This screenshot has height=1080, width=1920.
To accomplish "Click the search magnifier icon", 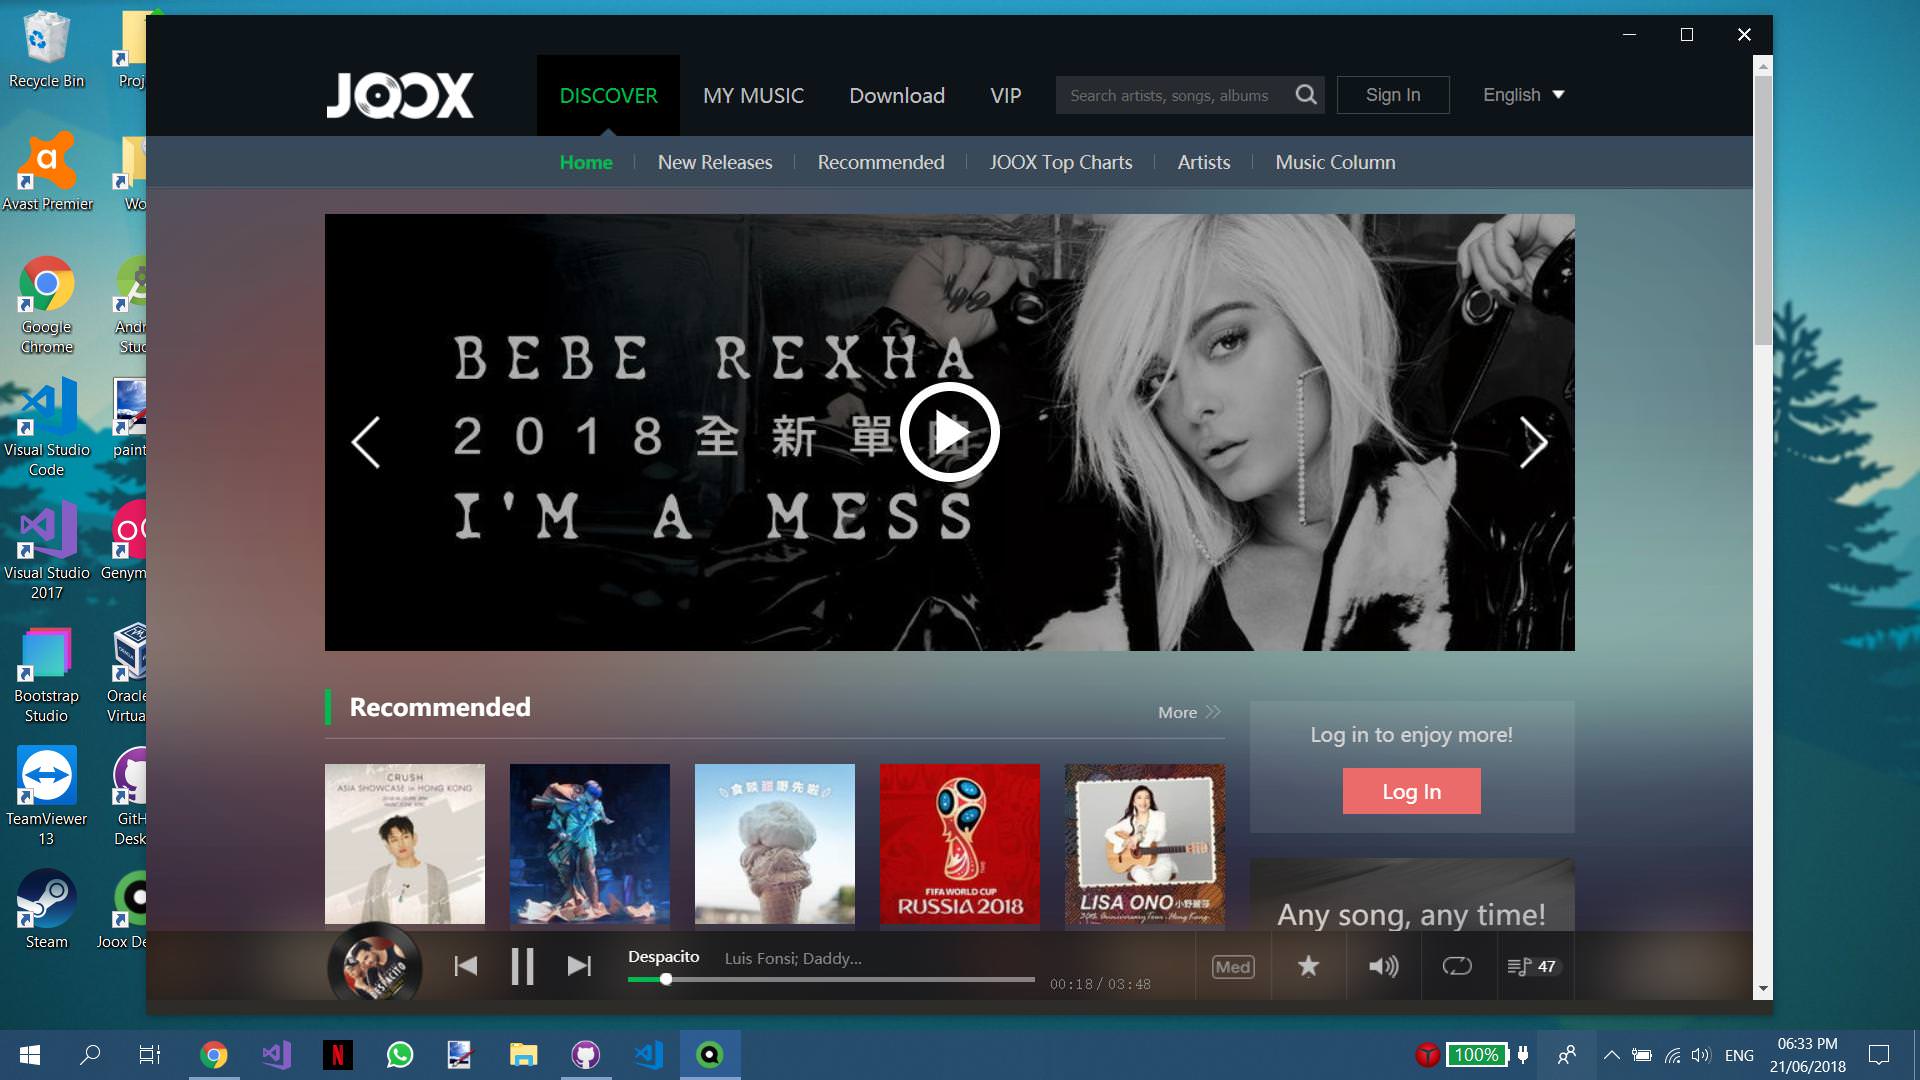I will [x=1305, y=95].
